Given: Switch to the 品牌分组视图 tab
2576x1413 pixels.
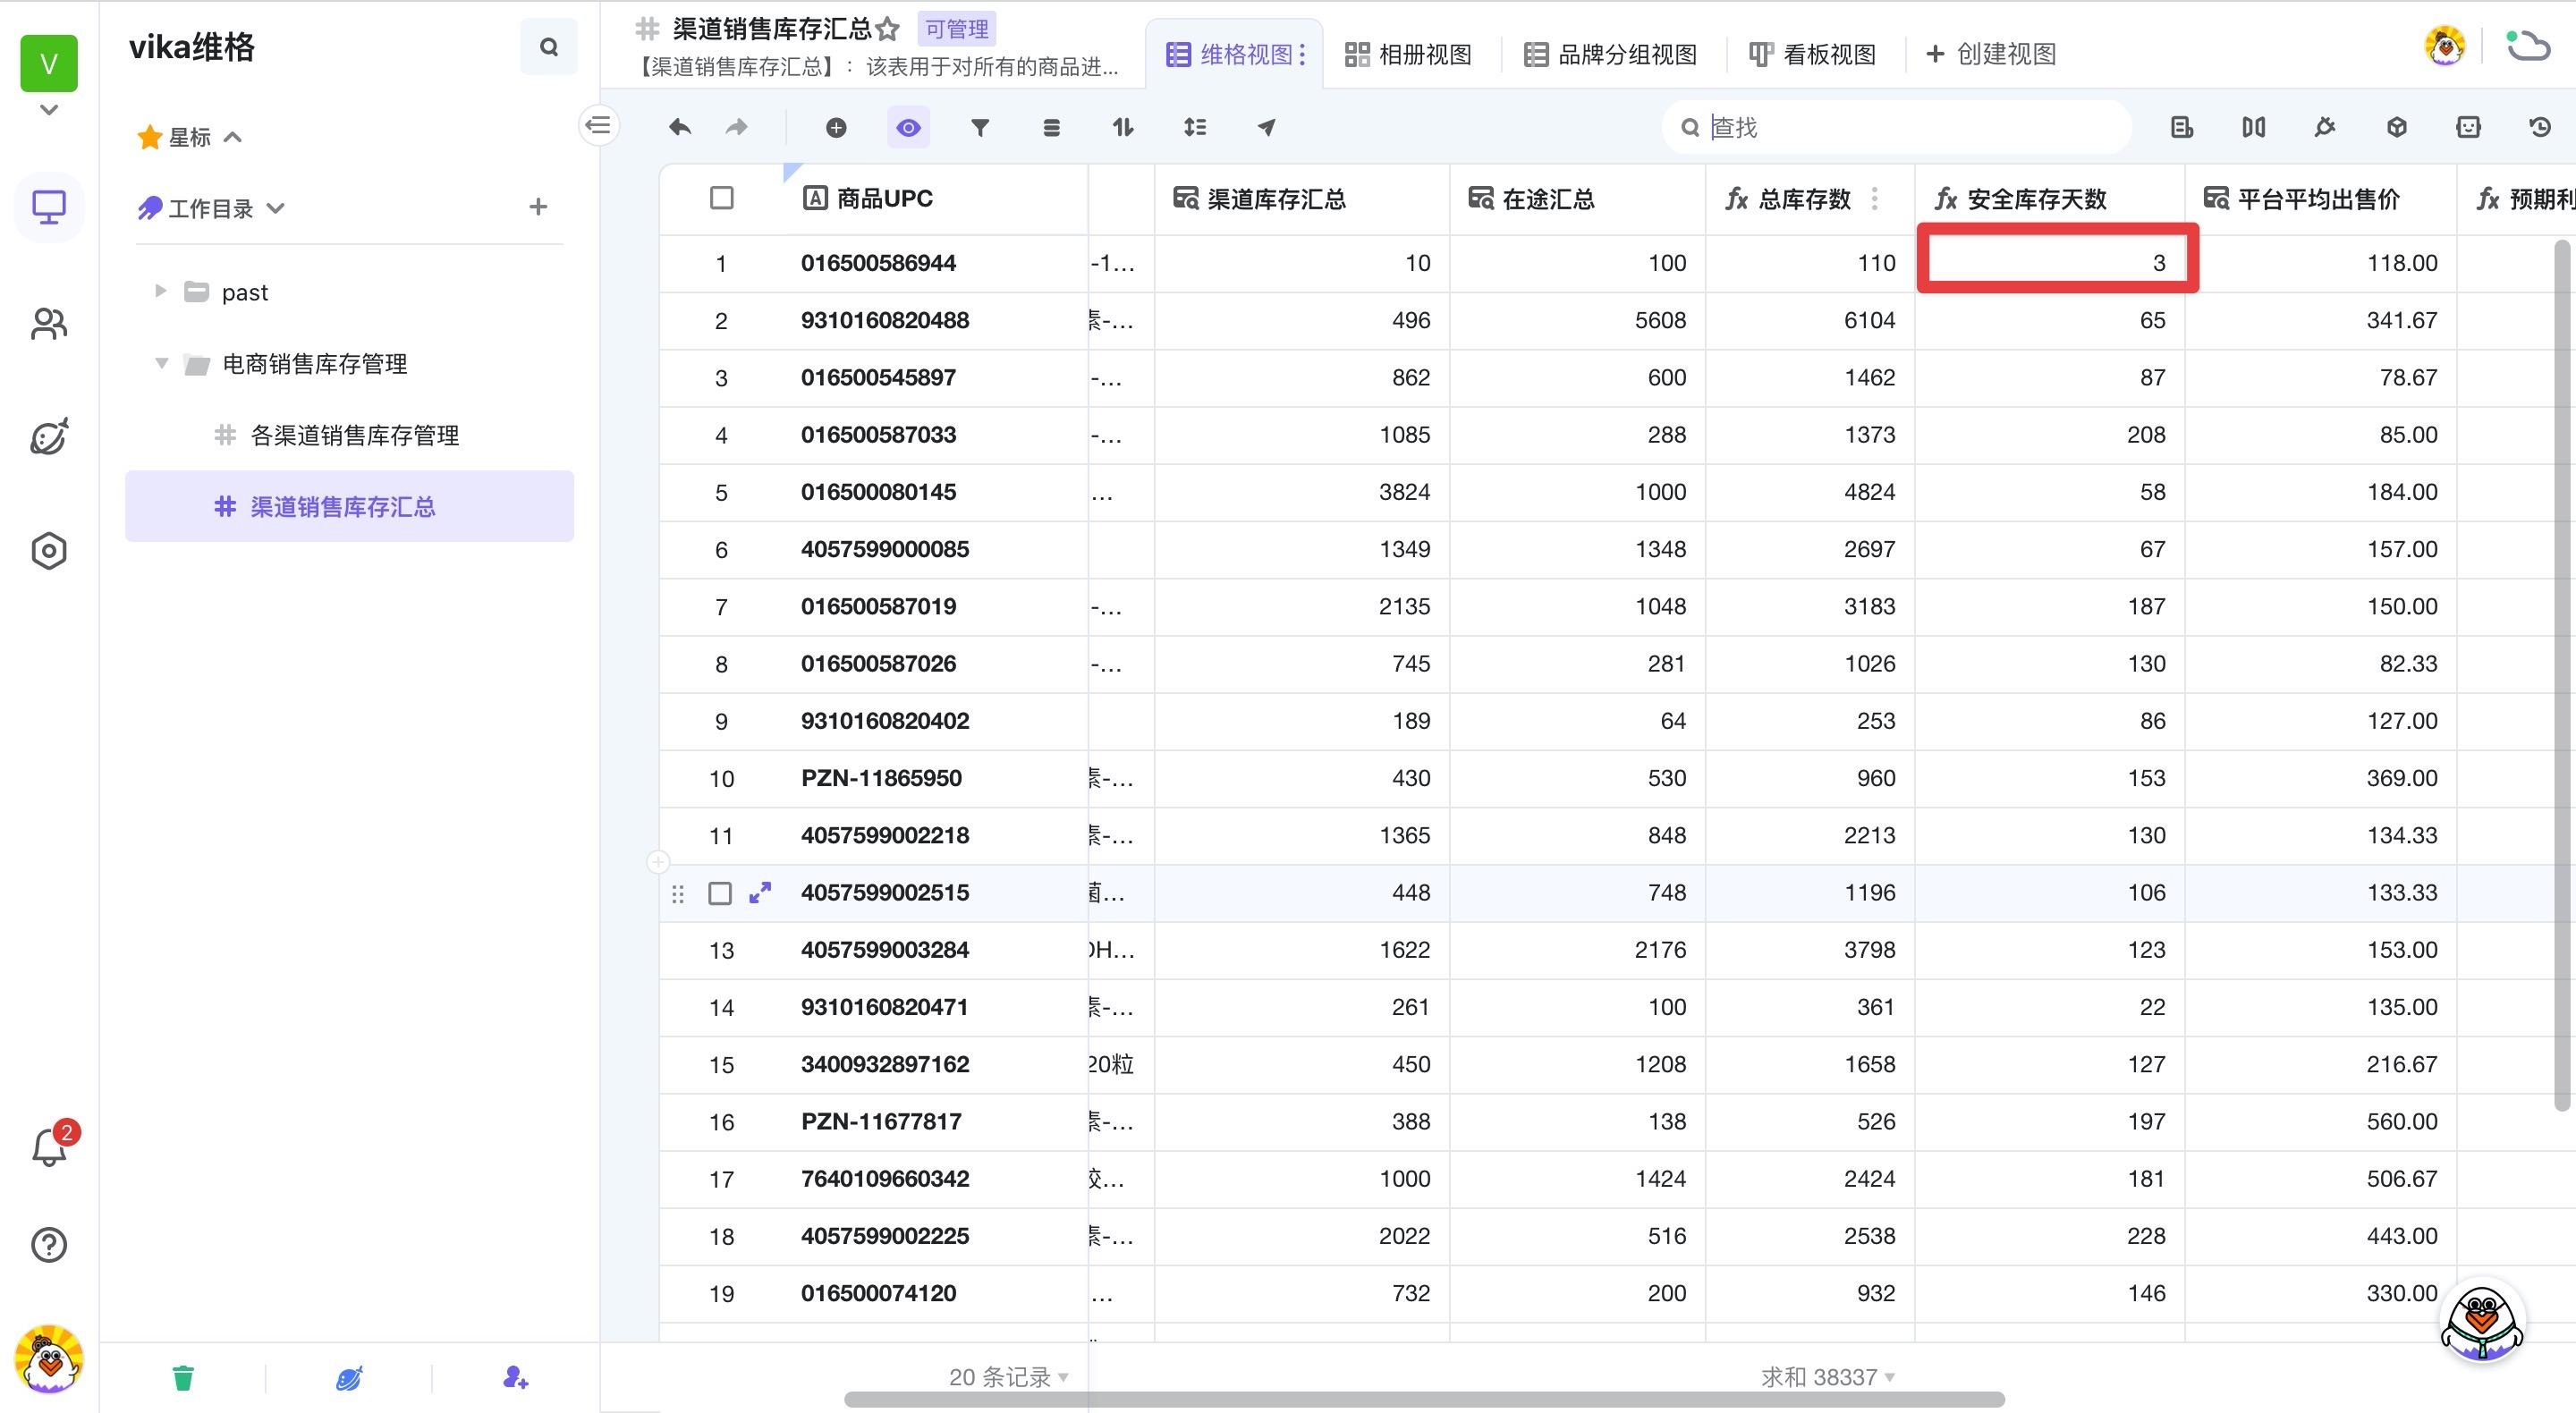Looking at the screenshot, I should (x=1610, y=54).
